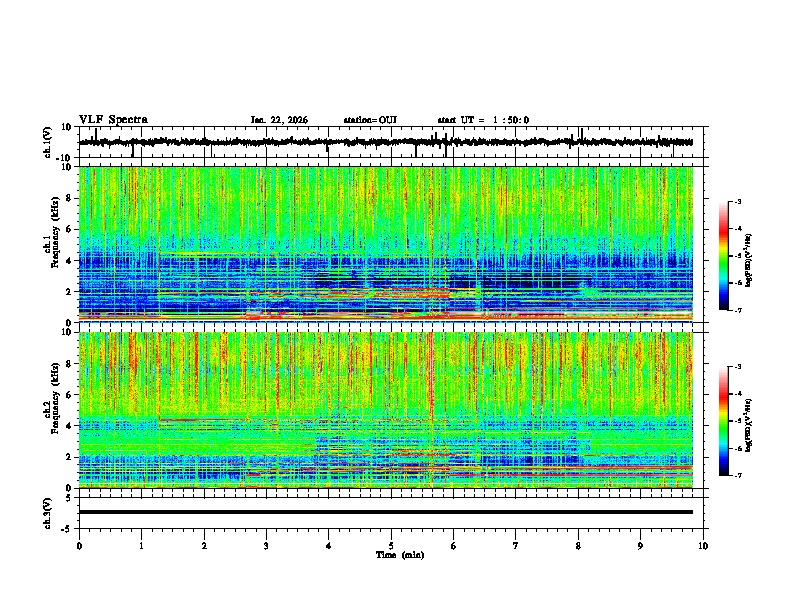Click the "6" kHz tick on ch.1 frequency axis

(x=69, y=229)
